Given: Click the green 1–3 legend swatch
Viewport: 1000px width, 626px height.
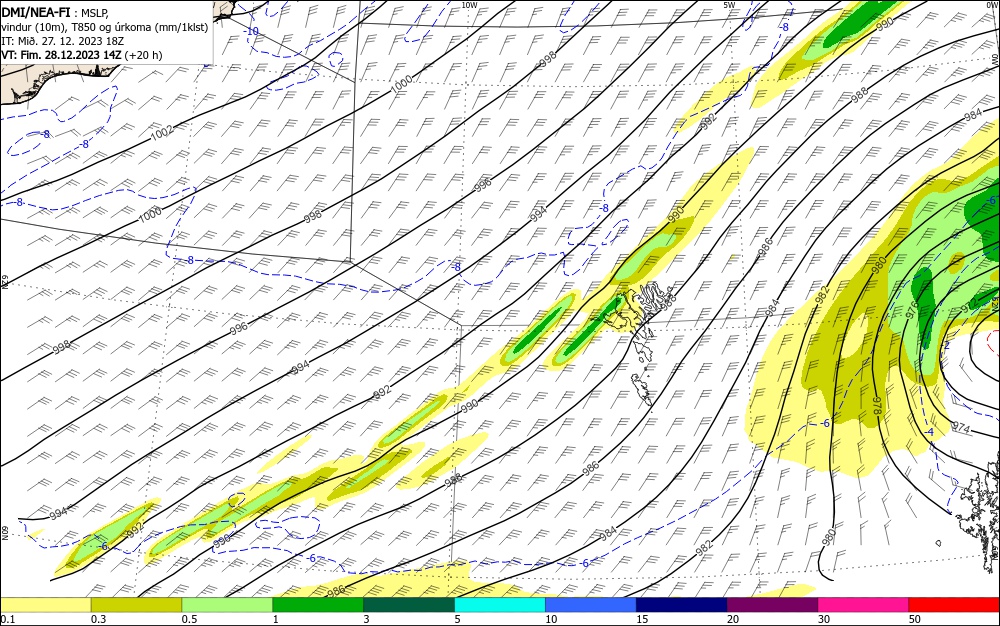Looking at the screenshot, I should click(x=318, y=605).
